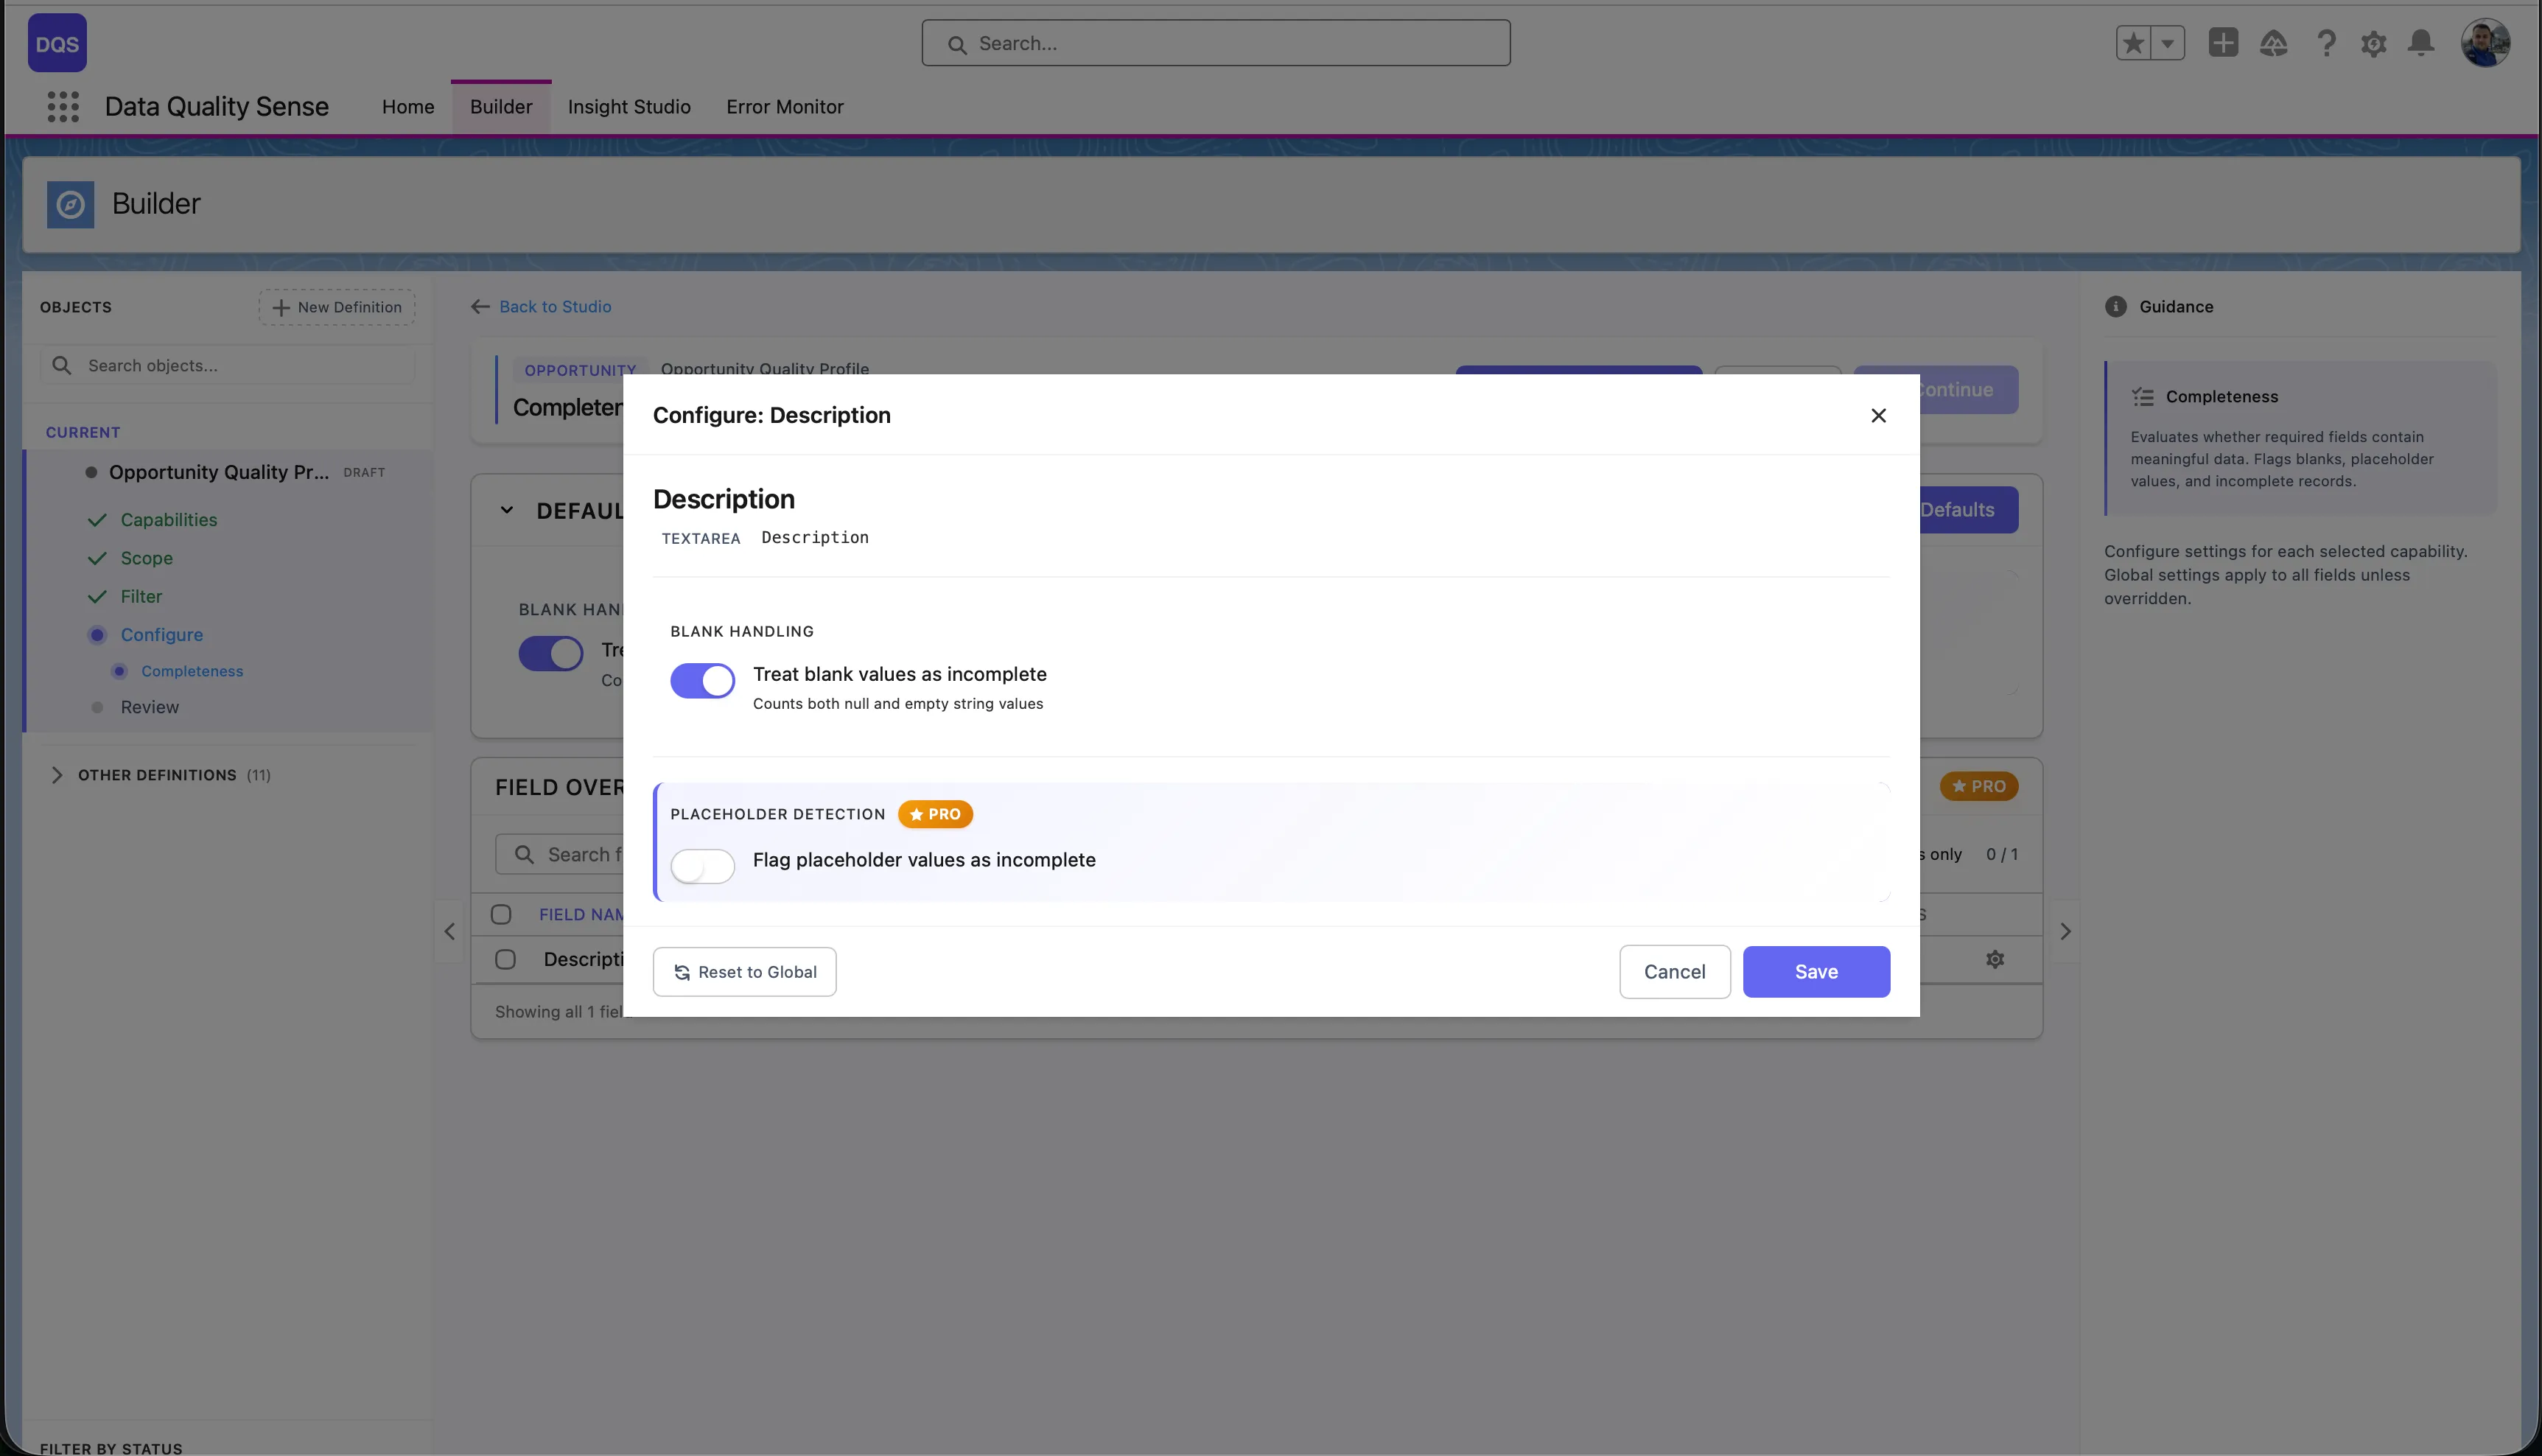Click the DQS app logo icon
This screenshot has width=2542, height=1456.
click(x=56, y=42)
